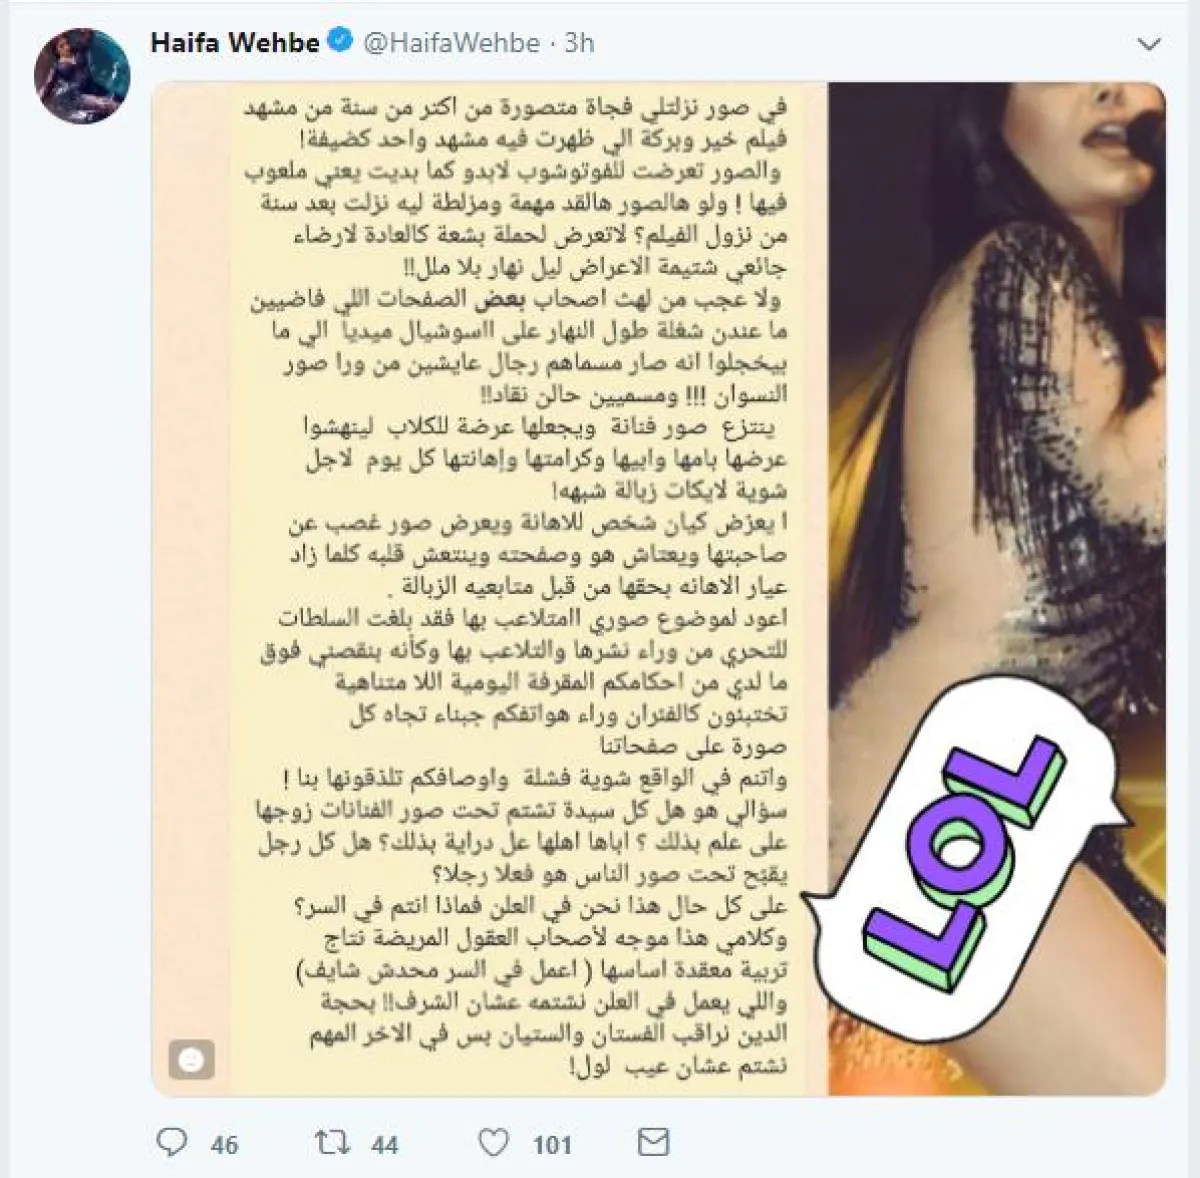
Task: Click the reply speech bubble icon
Action: click(x=173, y=1141)
